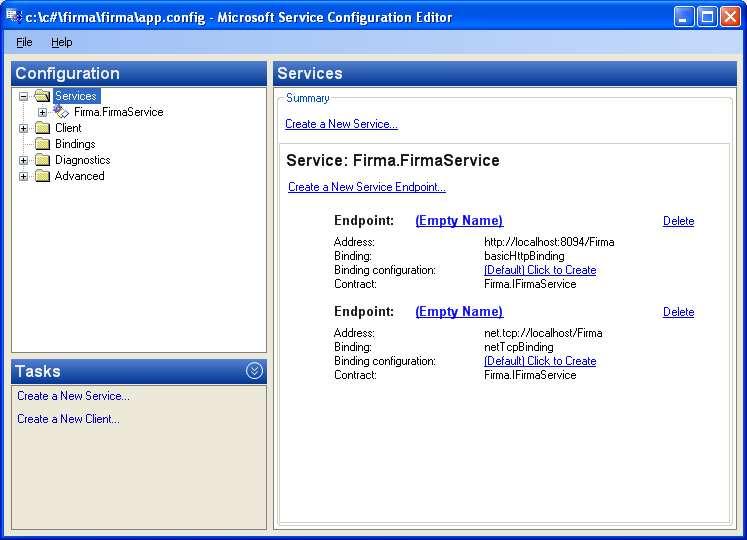Expand the Client tree node
The image size is (747, 540).
tap(23, 128)
